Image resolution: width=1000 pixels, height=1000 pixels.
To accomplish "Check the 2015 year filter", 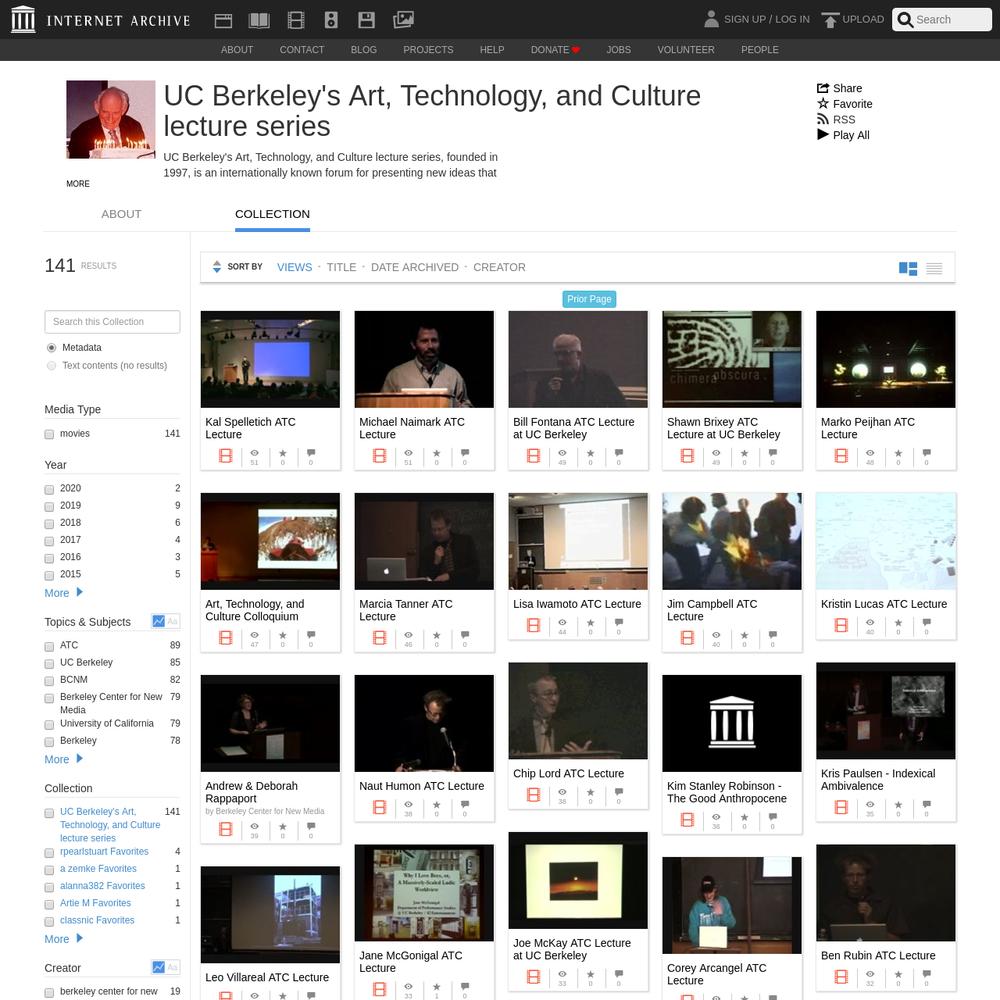I will pos(49,575).
